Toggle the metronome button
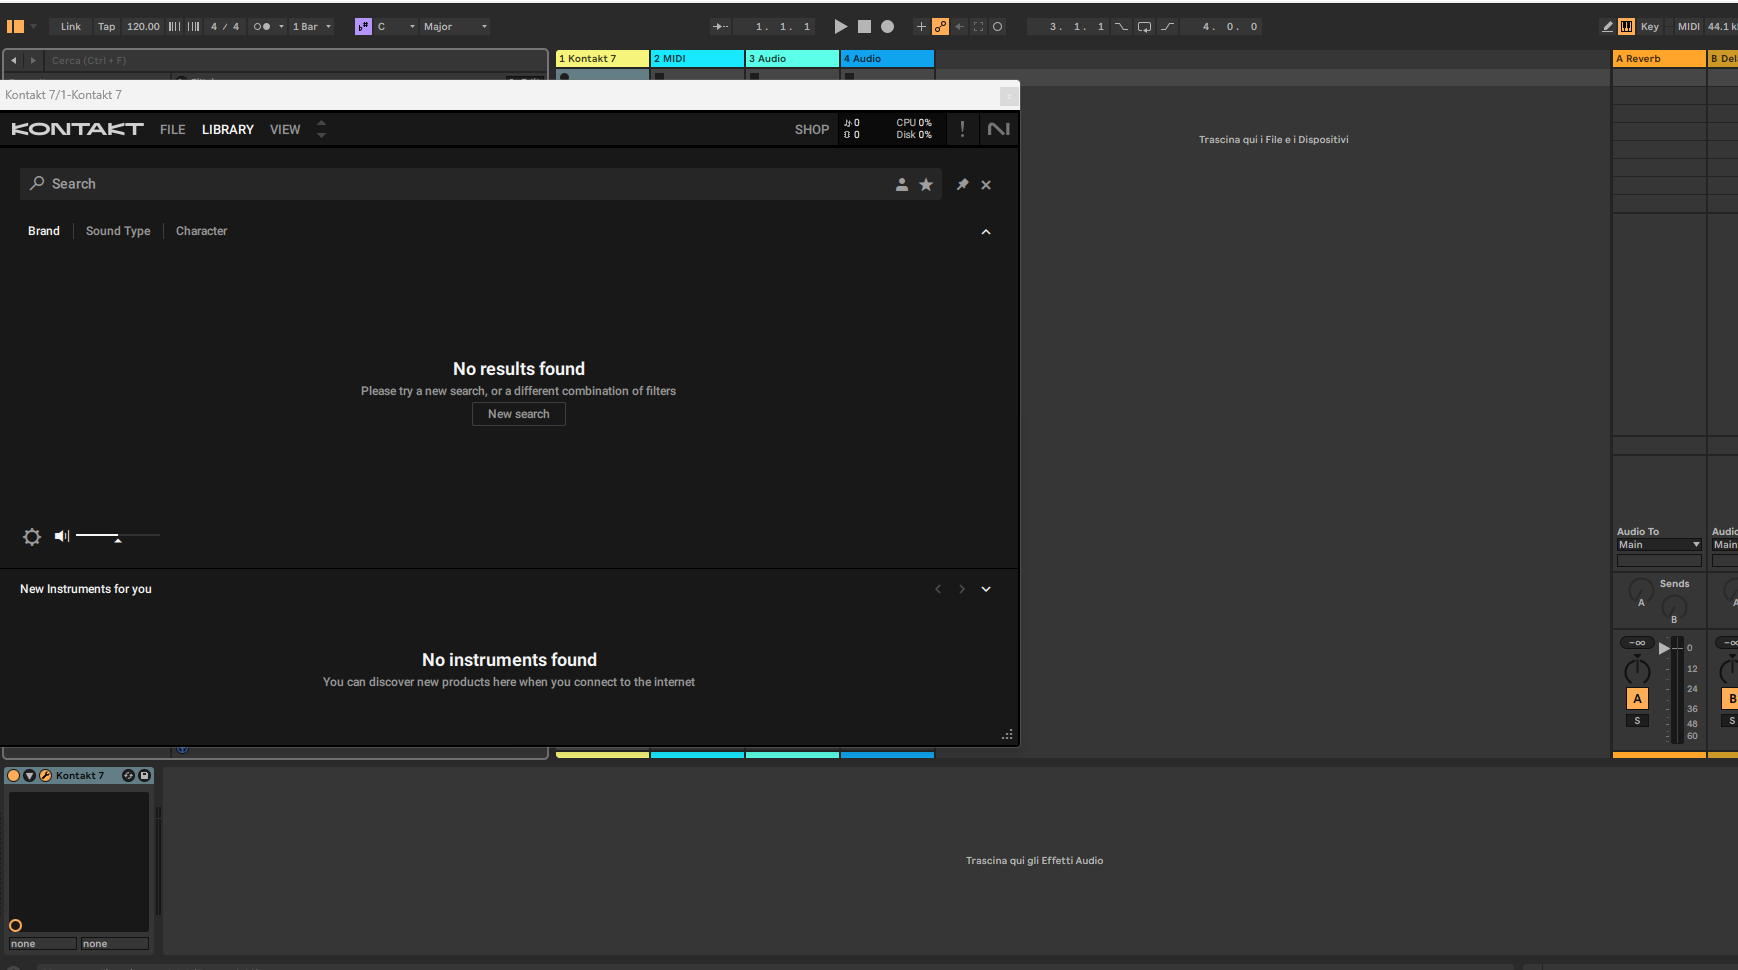 261,27
